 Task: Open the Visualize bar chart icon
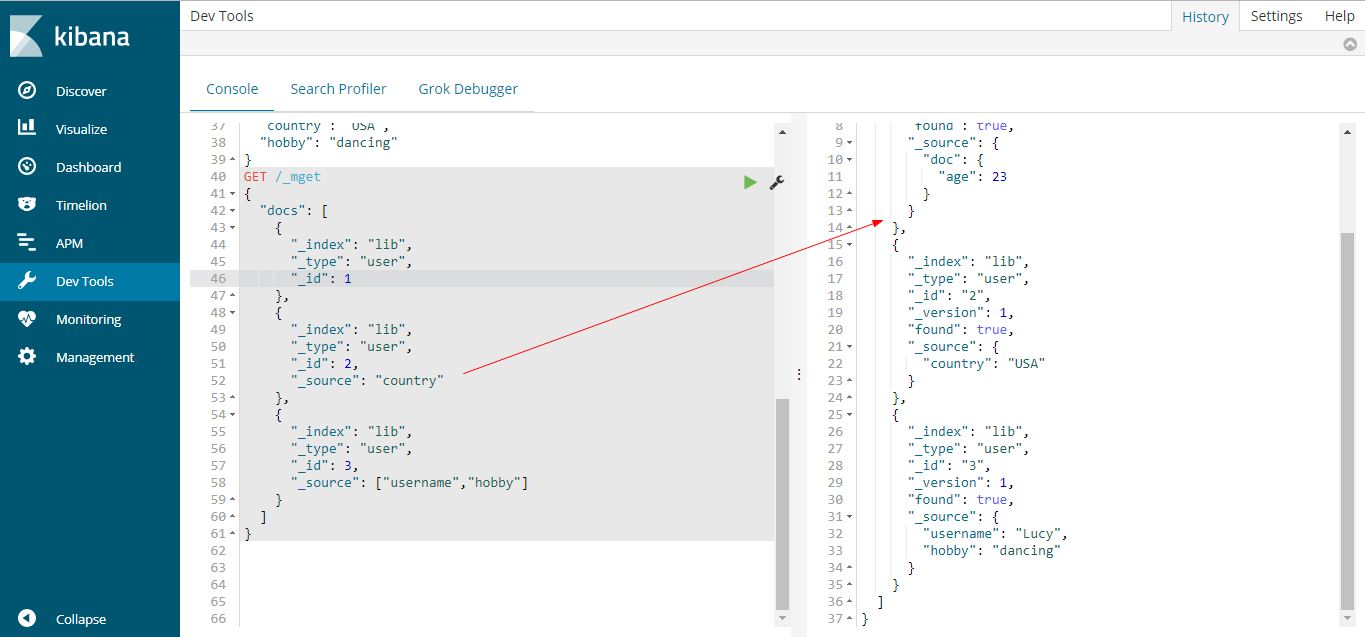[x=27, y=128]
